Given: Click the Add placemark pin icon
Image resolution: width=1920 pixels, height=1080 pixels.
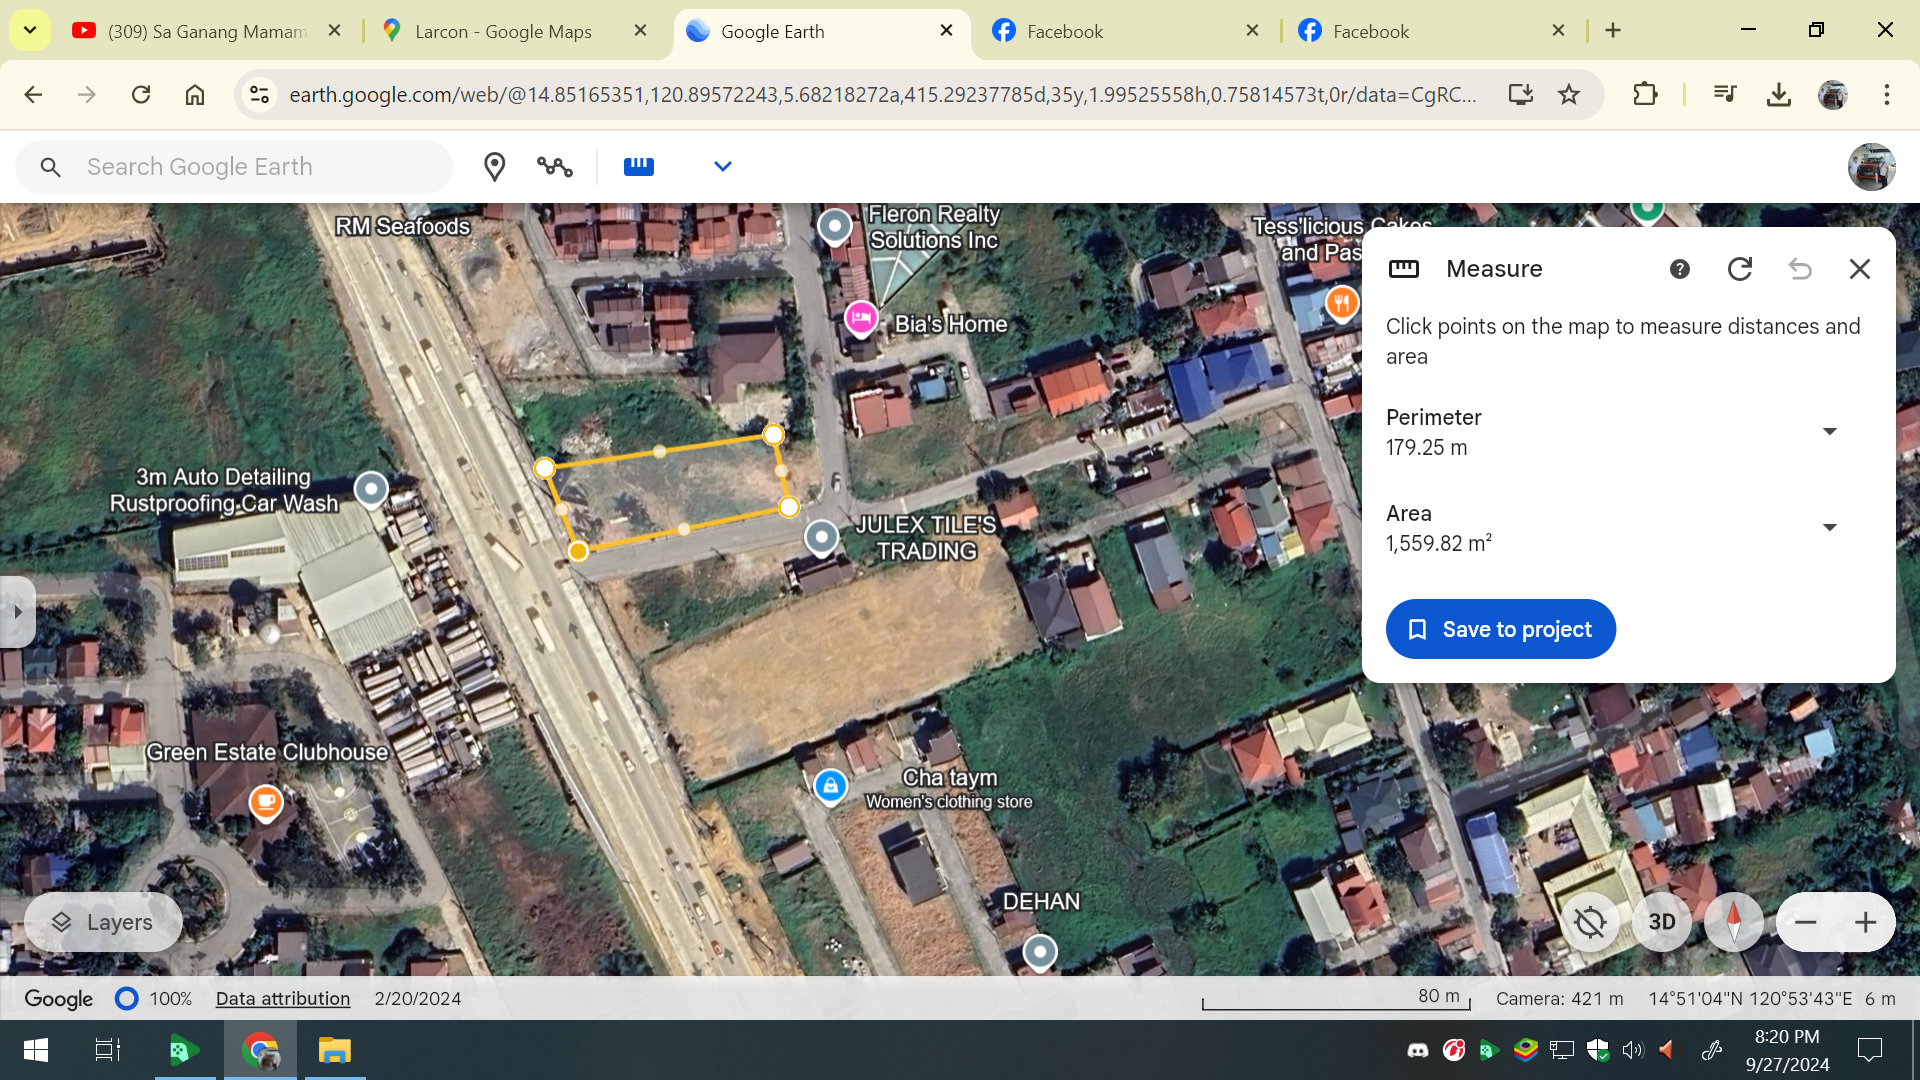Looking at the screenshot, I should (x=494, y=167).
